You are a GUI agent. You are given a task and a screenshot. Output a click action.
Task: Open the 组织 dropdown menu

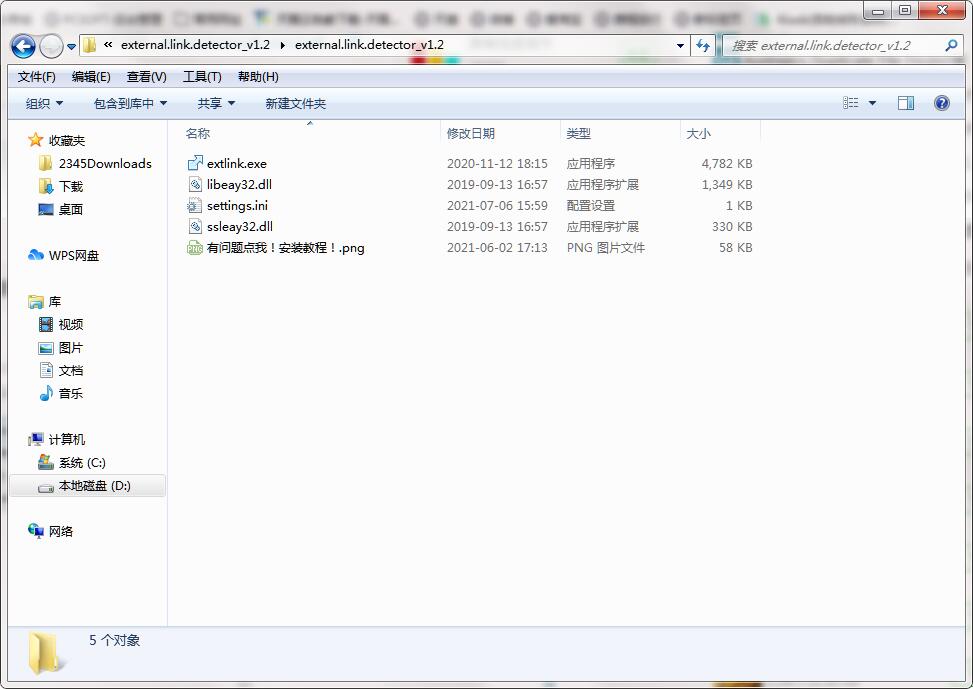click(x=44, y=103)
